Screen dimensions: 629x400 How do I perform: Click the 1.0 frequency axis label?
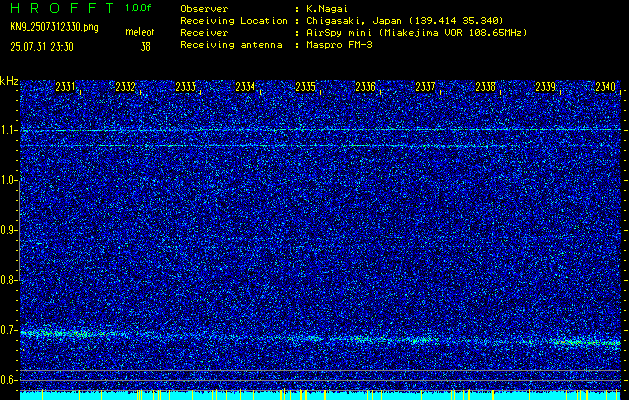coord(7,180)
